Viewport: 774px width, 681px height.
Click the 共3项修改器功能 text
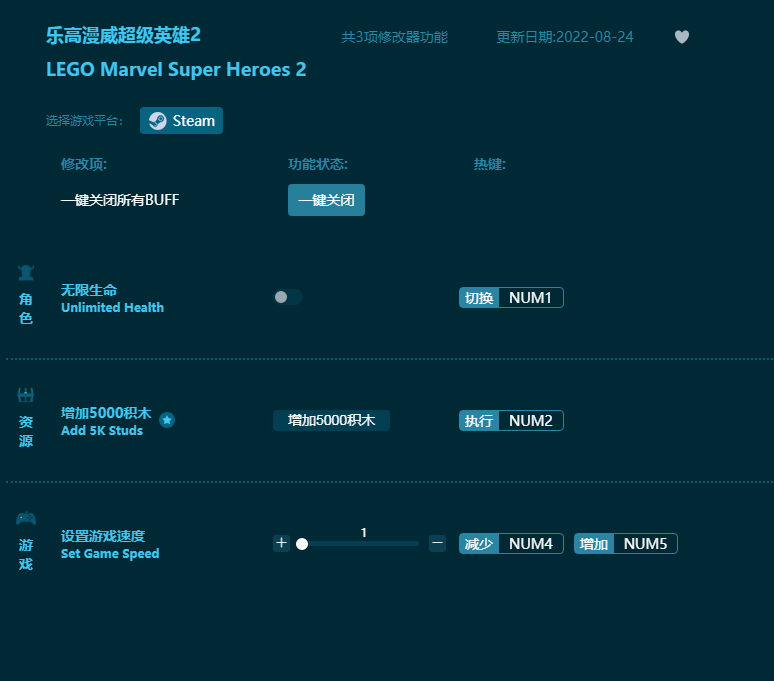pyautogui.click(x=394, y=37)
